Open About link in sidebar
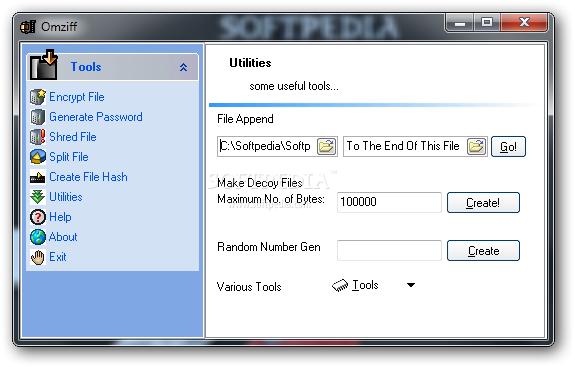Viewport: 575px width, 367px height. 63,237
